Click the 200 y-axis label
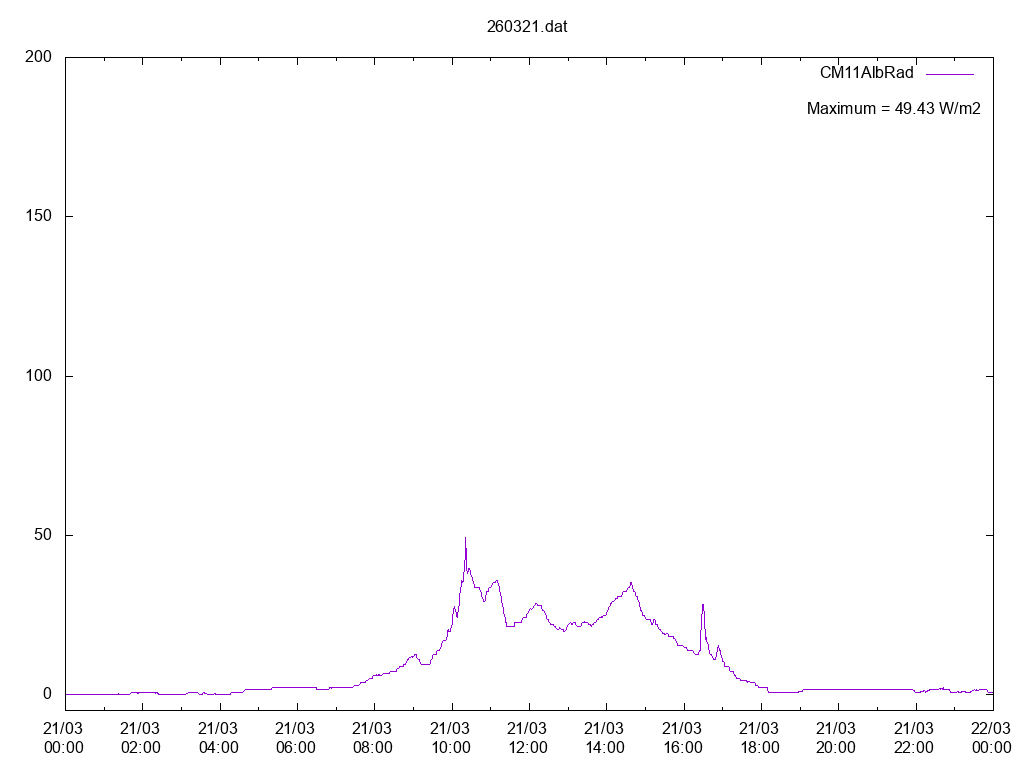 pyautogui.click(x=38, y=57)
